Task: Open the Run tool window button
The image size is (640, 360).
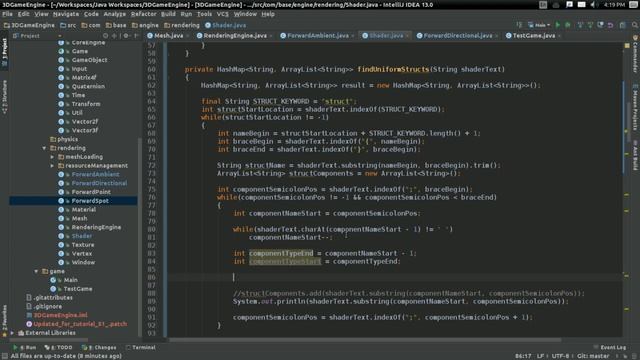Action: [x=24, y=348]
